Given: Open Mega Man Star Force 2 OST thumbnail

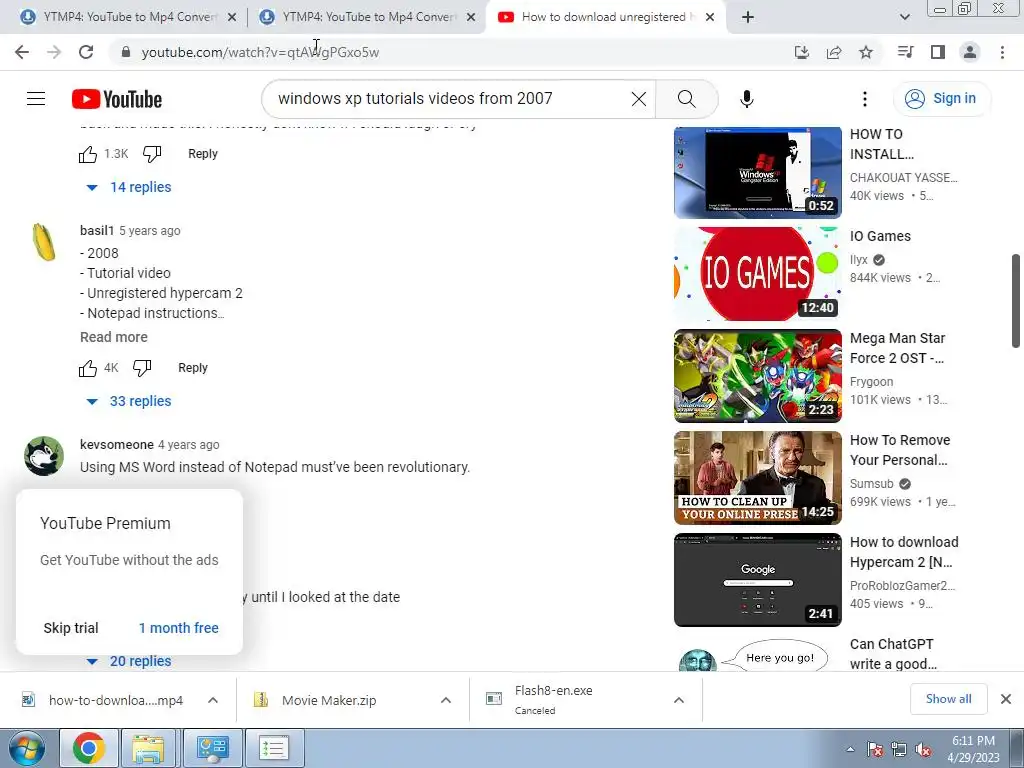Looking at the screenshot, I should 758,376.
